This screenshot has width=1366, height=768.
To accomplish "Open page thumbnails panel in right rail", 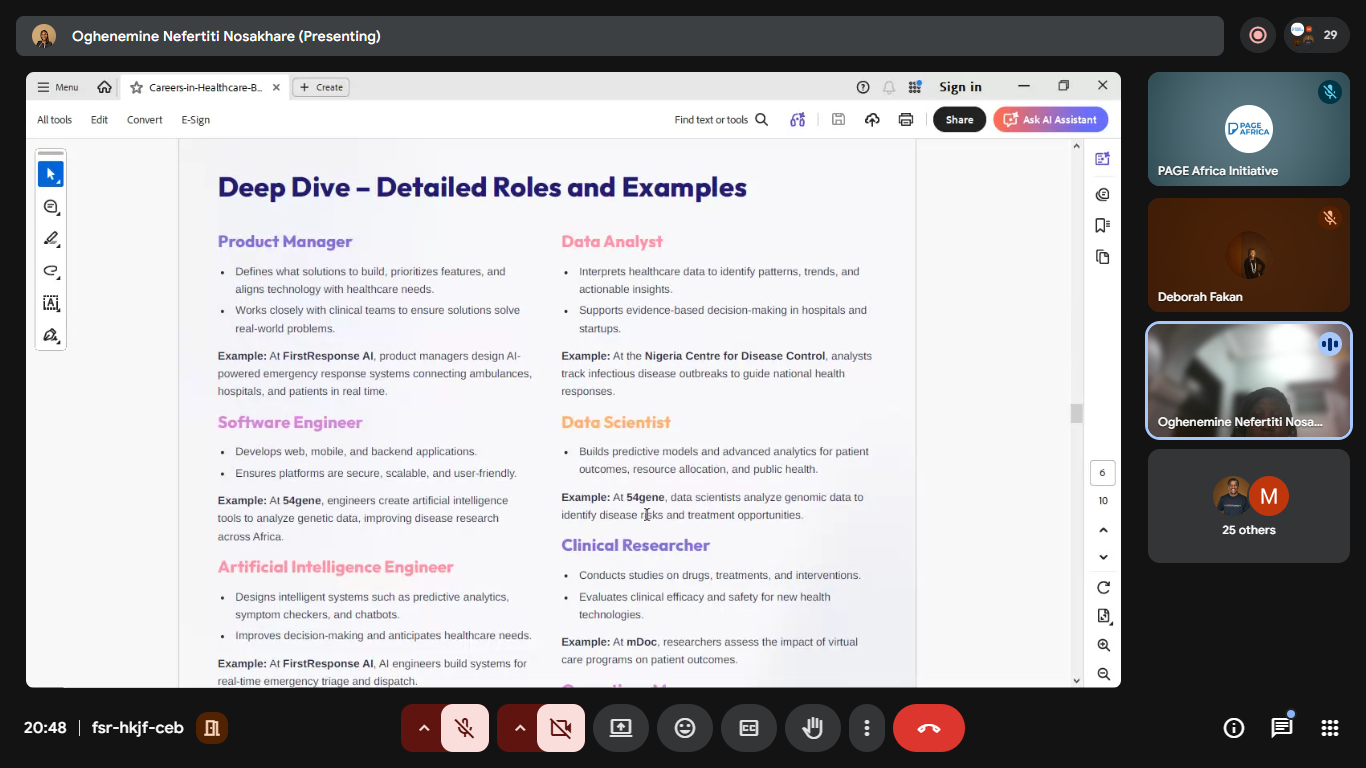I will [1103, 257].
